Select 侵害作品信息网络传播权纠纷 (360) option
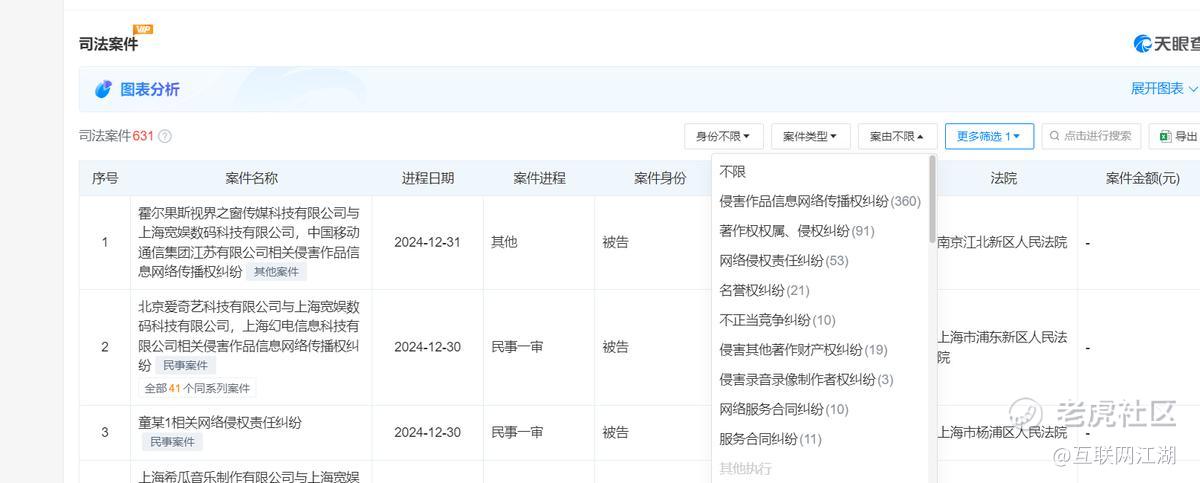Screen dimensions: 1200x483 coord(820,201)
